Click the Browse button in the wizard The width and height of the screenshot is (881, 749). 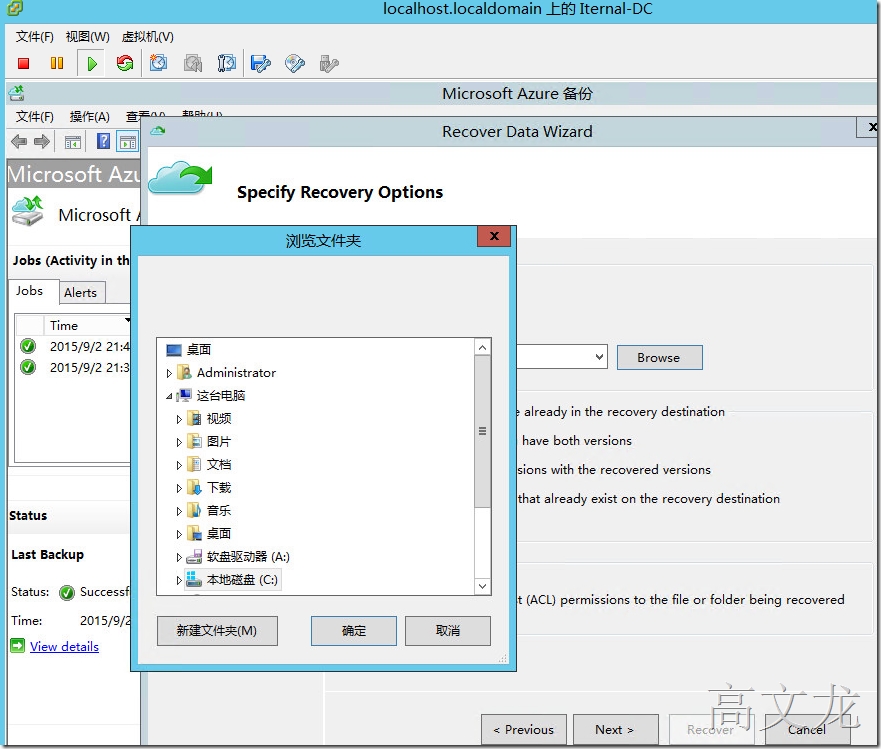pos(659,357)
